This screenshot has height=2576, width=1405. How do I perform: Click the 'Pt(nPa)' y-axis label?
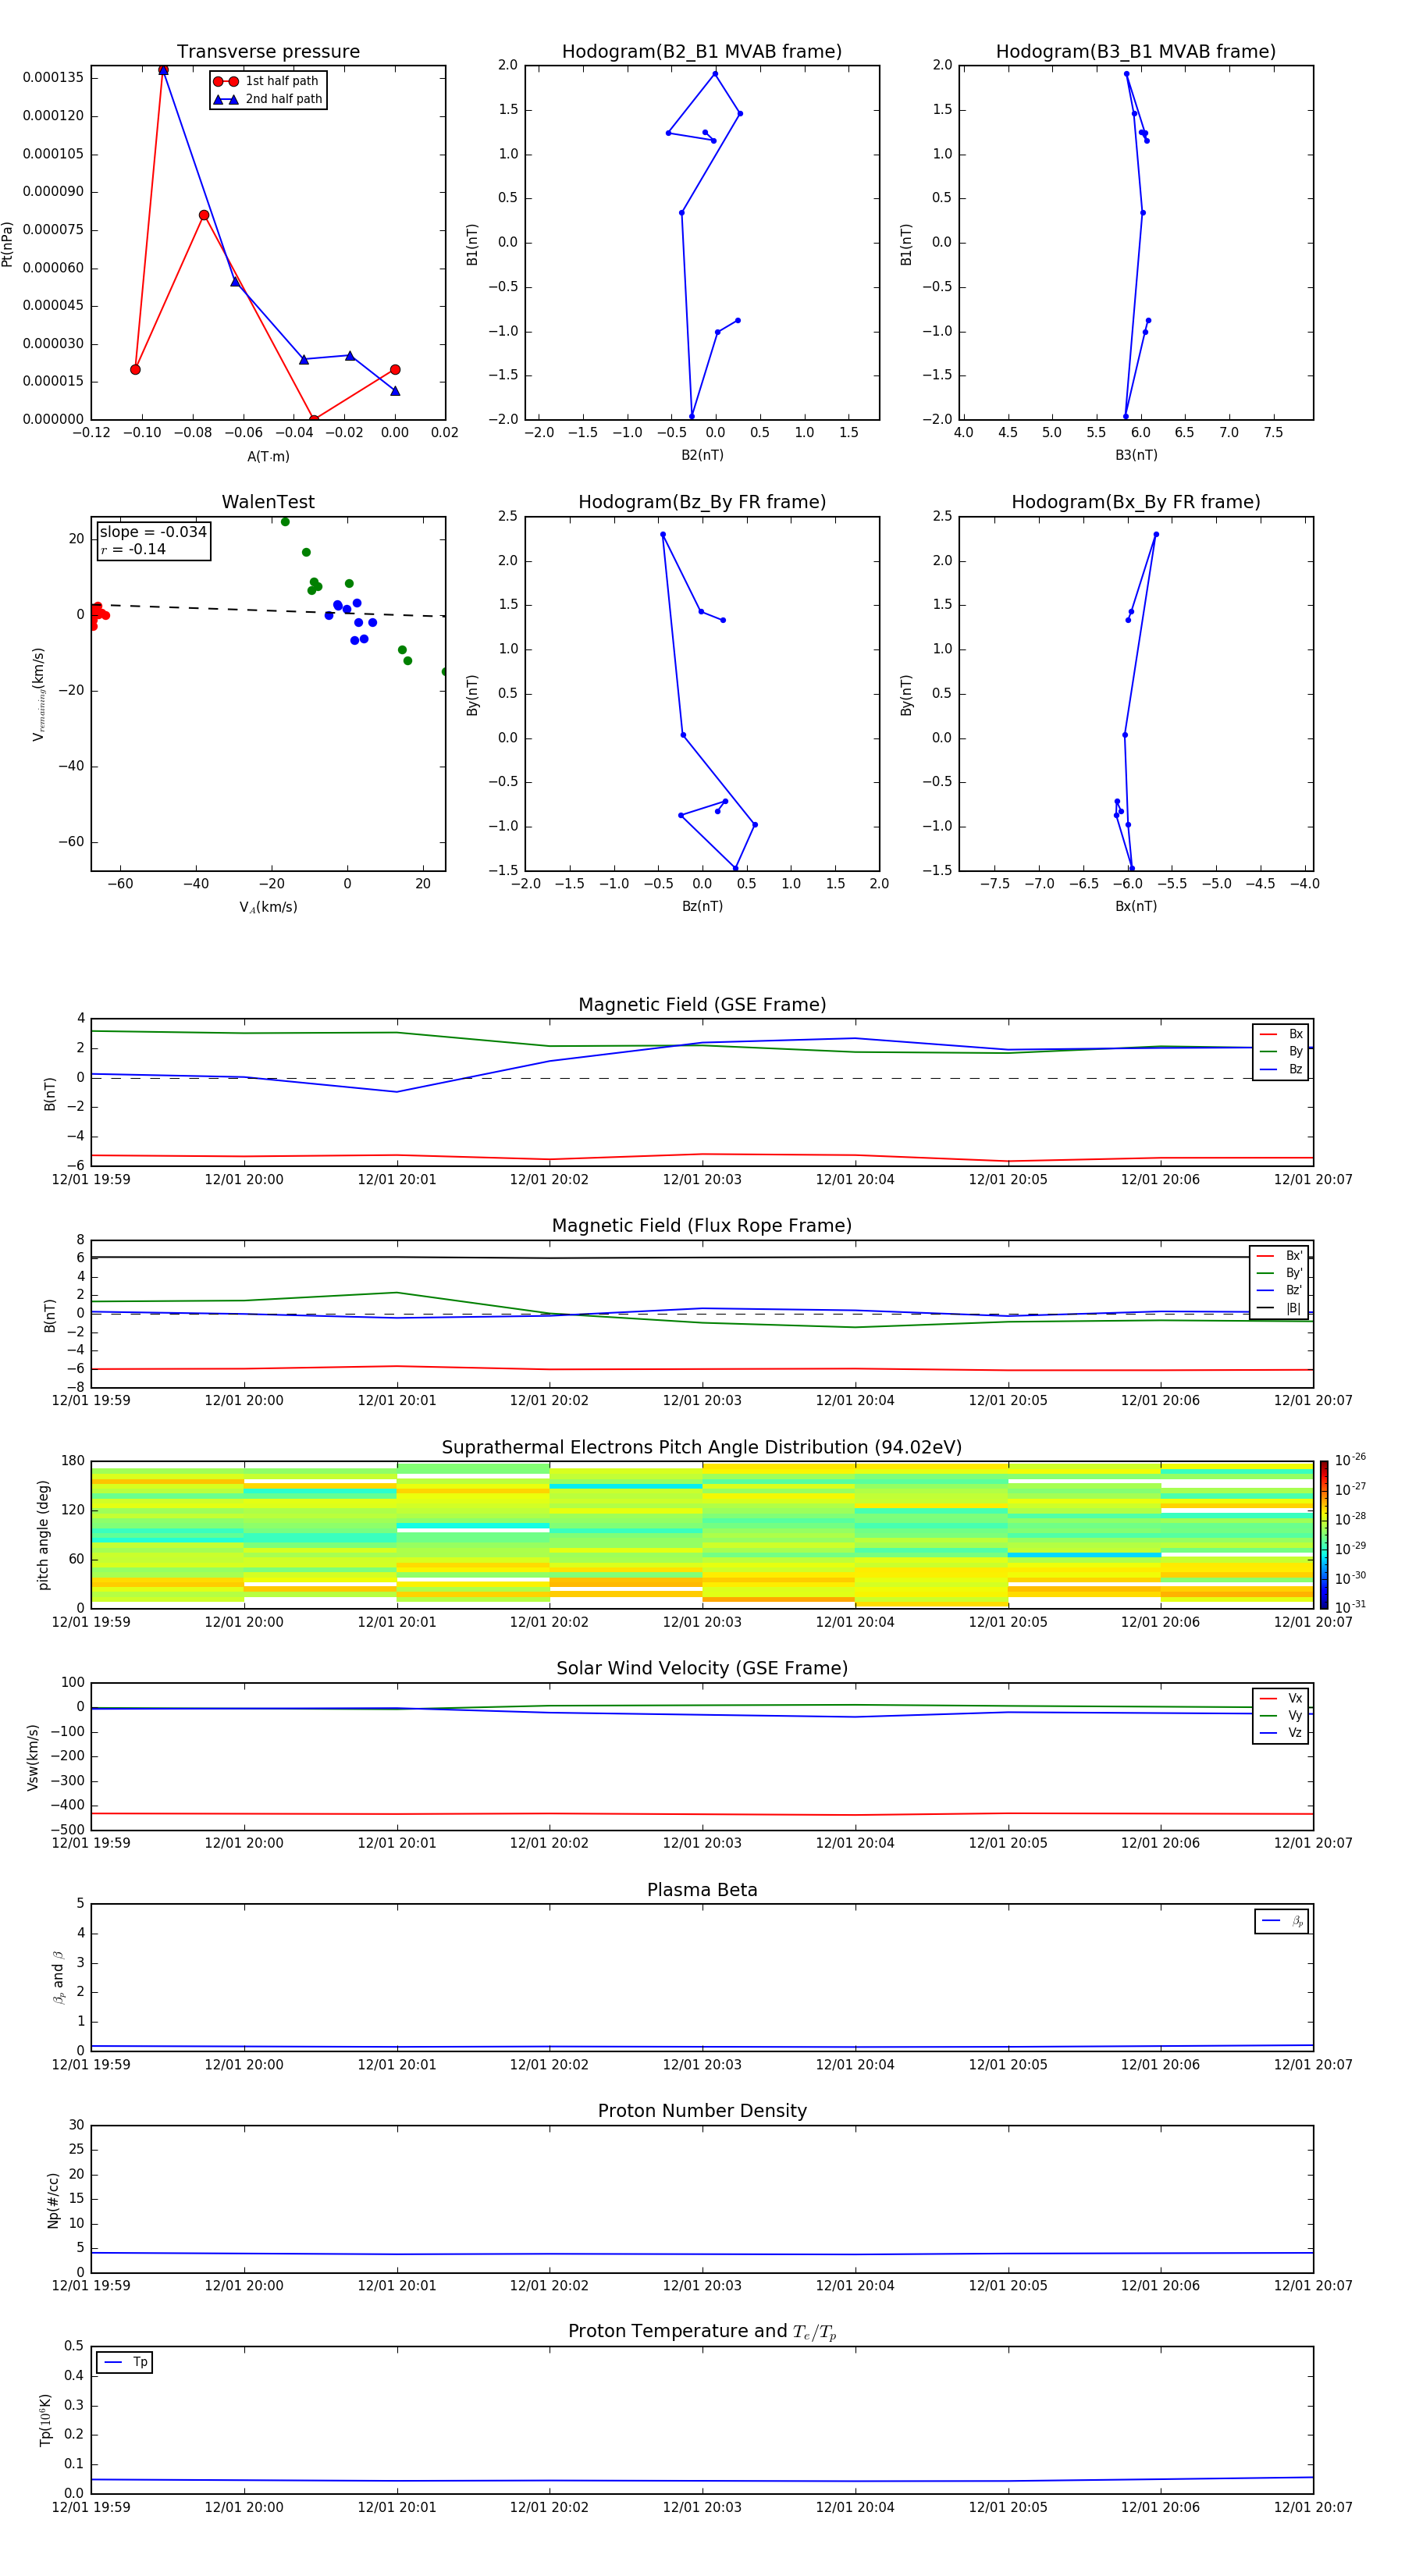(8, 243)
